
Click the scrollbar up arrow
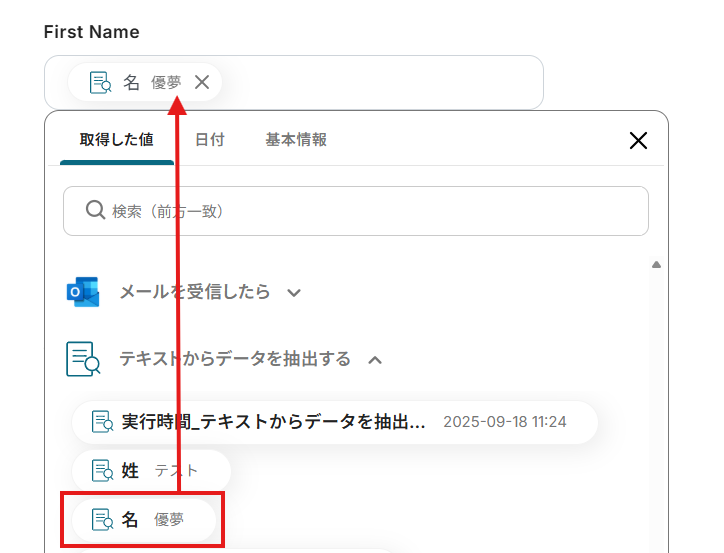tap(656, 265)
